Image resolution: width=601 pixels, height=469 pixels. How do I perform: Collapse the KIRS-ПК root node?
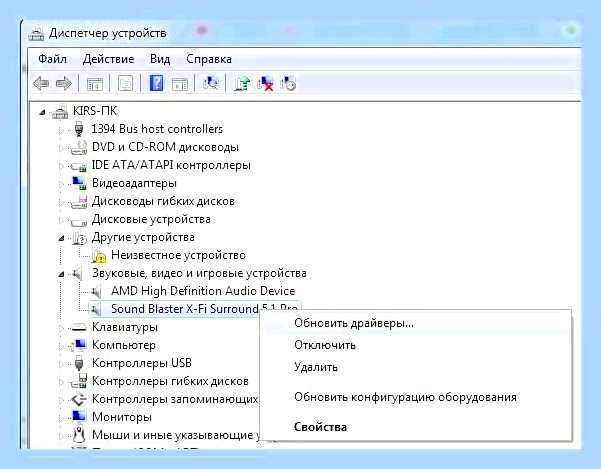tap(43, 112)
